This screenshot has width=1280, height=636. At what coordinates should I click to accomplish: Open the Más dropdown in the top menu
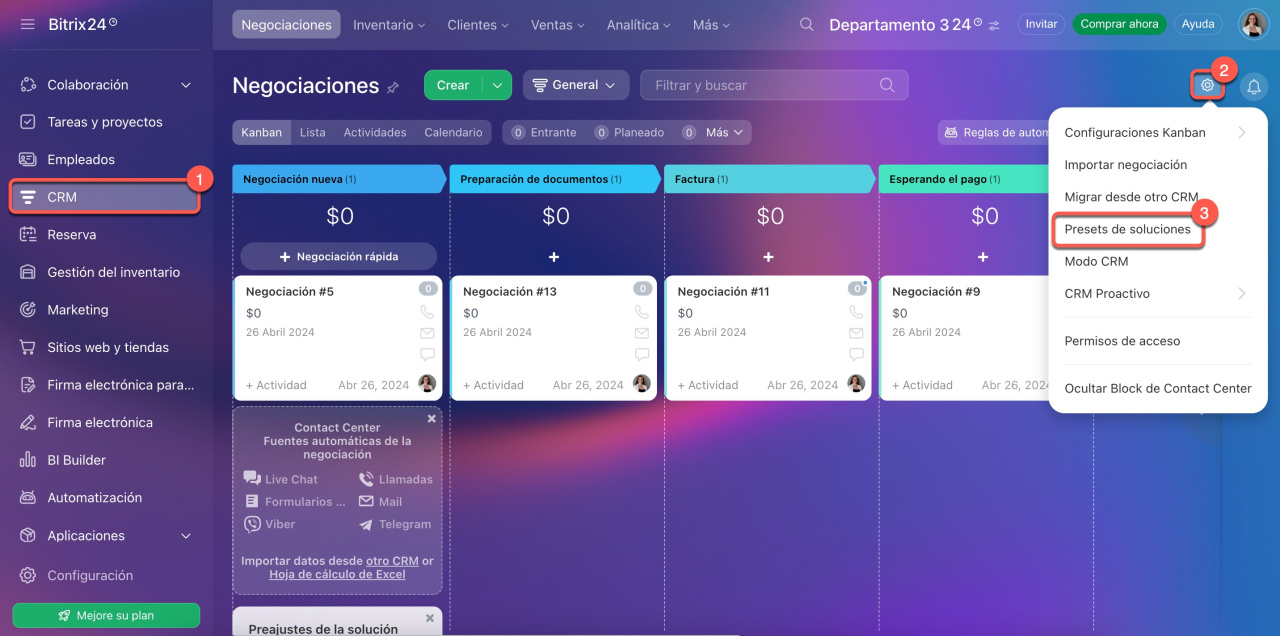(711, 25)
